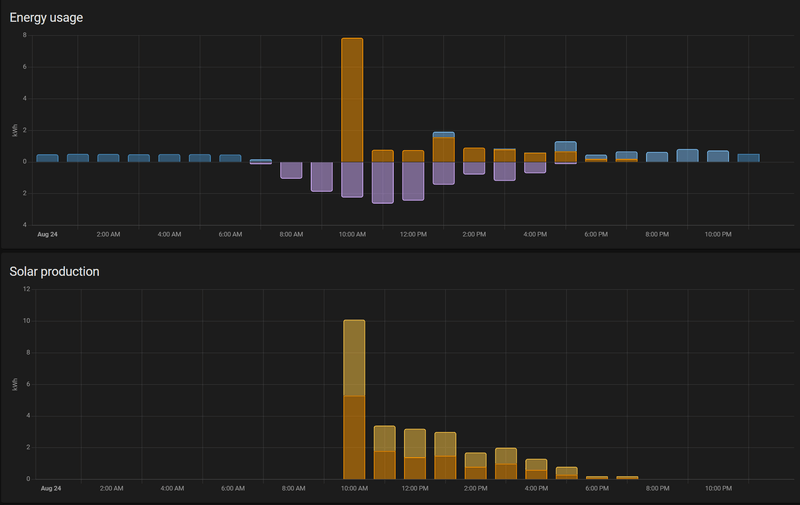The height and width of the screenshot is (505, 800).
Task: Click the tiny 6:00 PM Solar production bar
Action: [597, 477]
